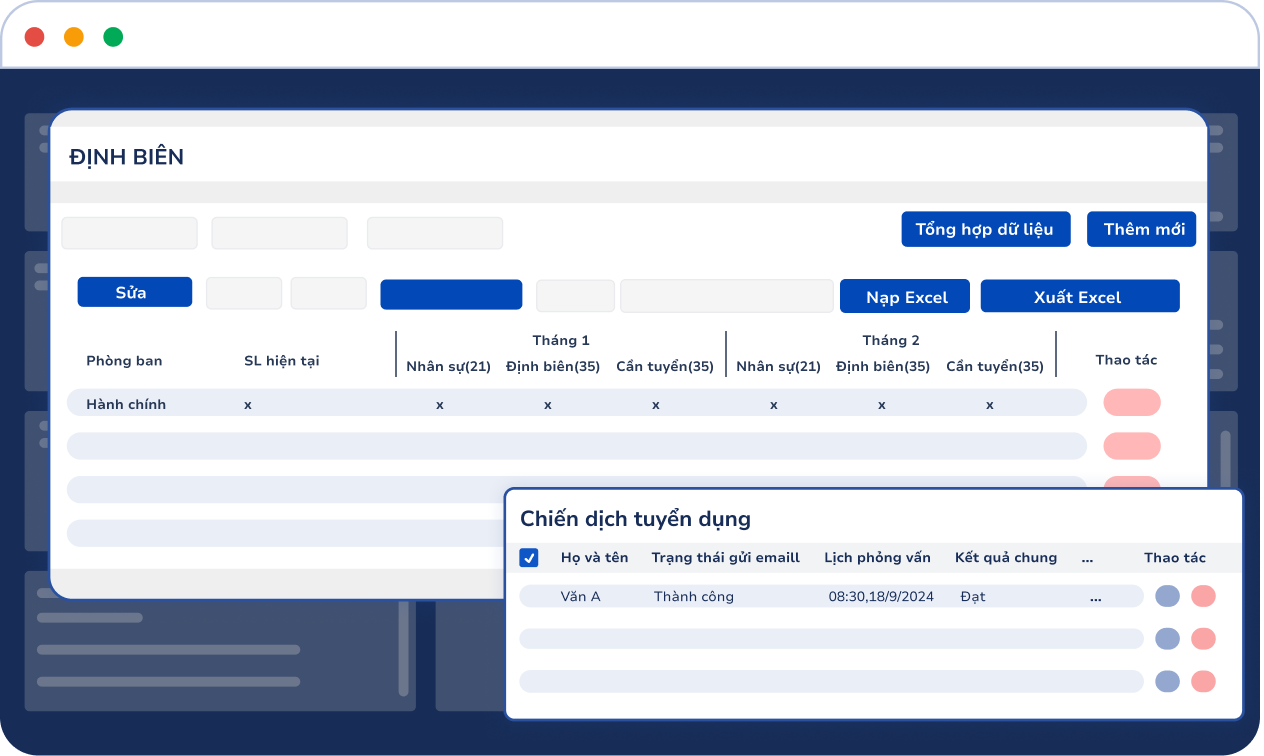
Task: Click the red action icon in last campaign row
Action: (1203, 682)
